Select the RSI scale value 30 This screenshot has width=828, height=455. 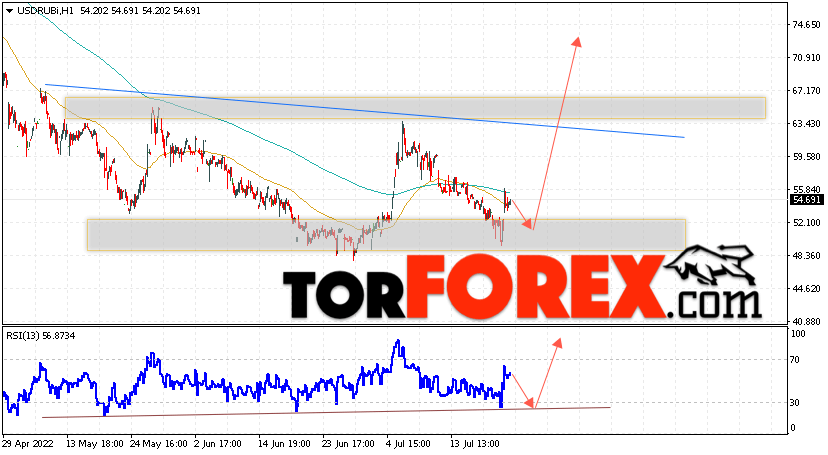[x=795, y=403]
